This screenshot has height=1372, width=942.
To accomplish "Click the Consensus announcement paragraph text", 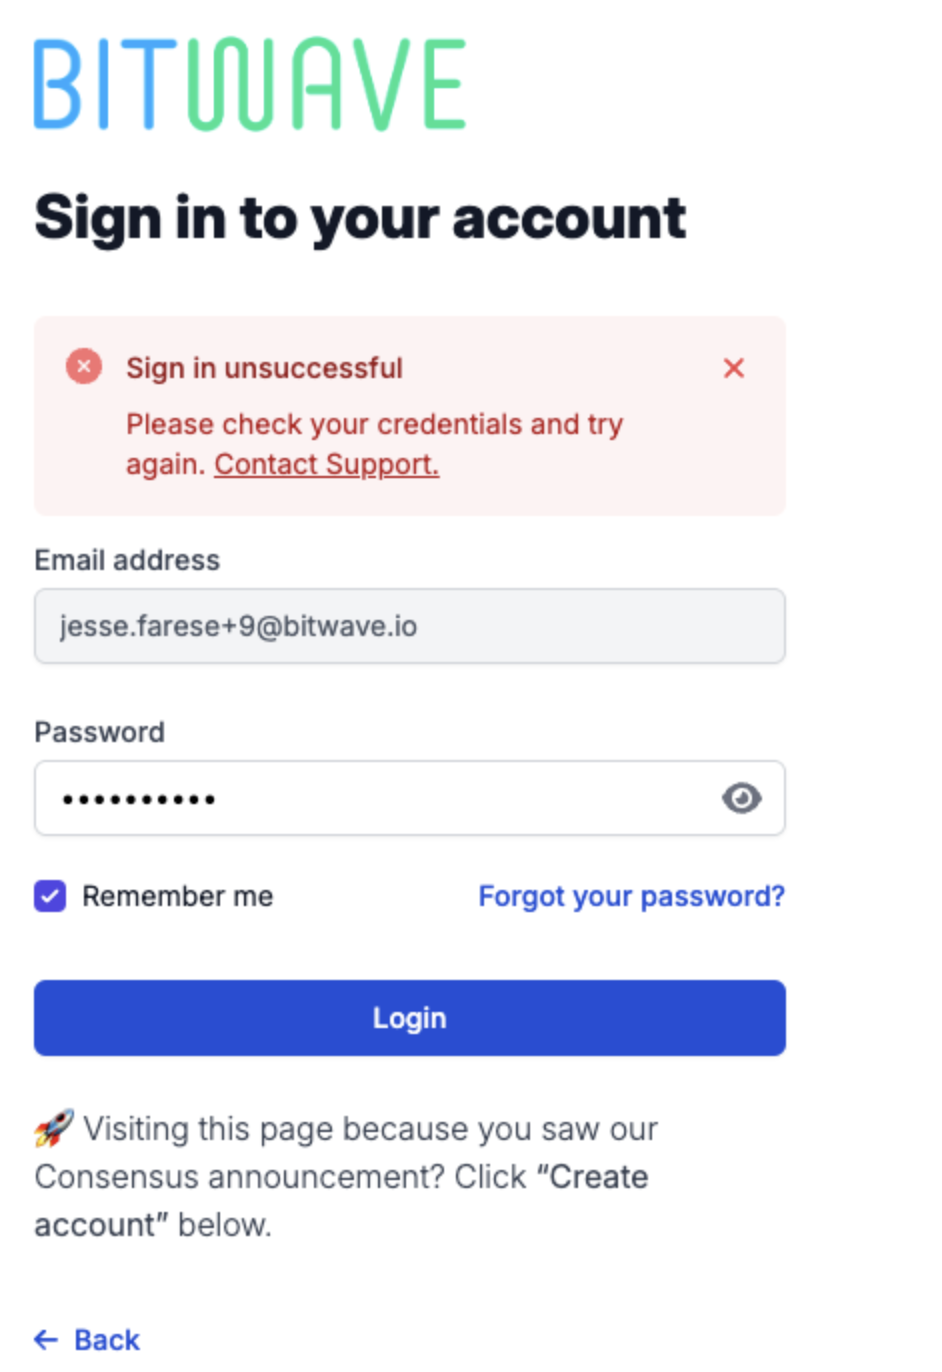I will [346, 1176].
